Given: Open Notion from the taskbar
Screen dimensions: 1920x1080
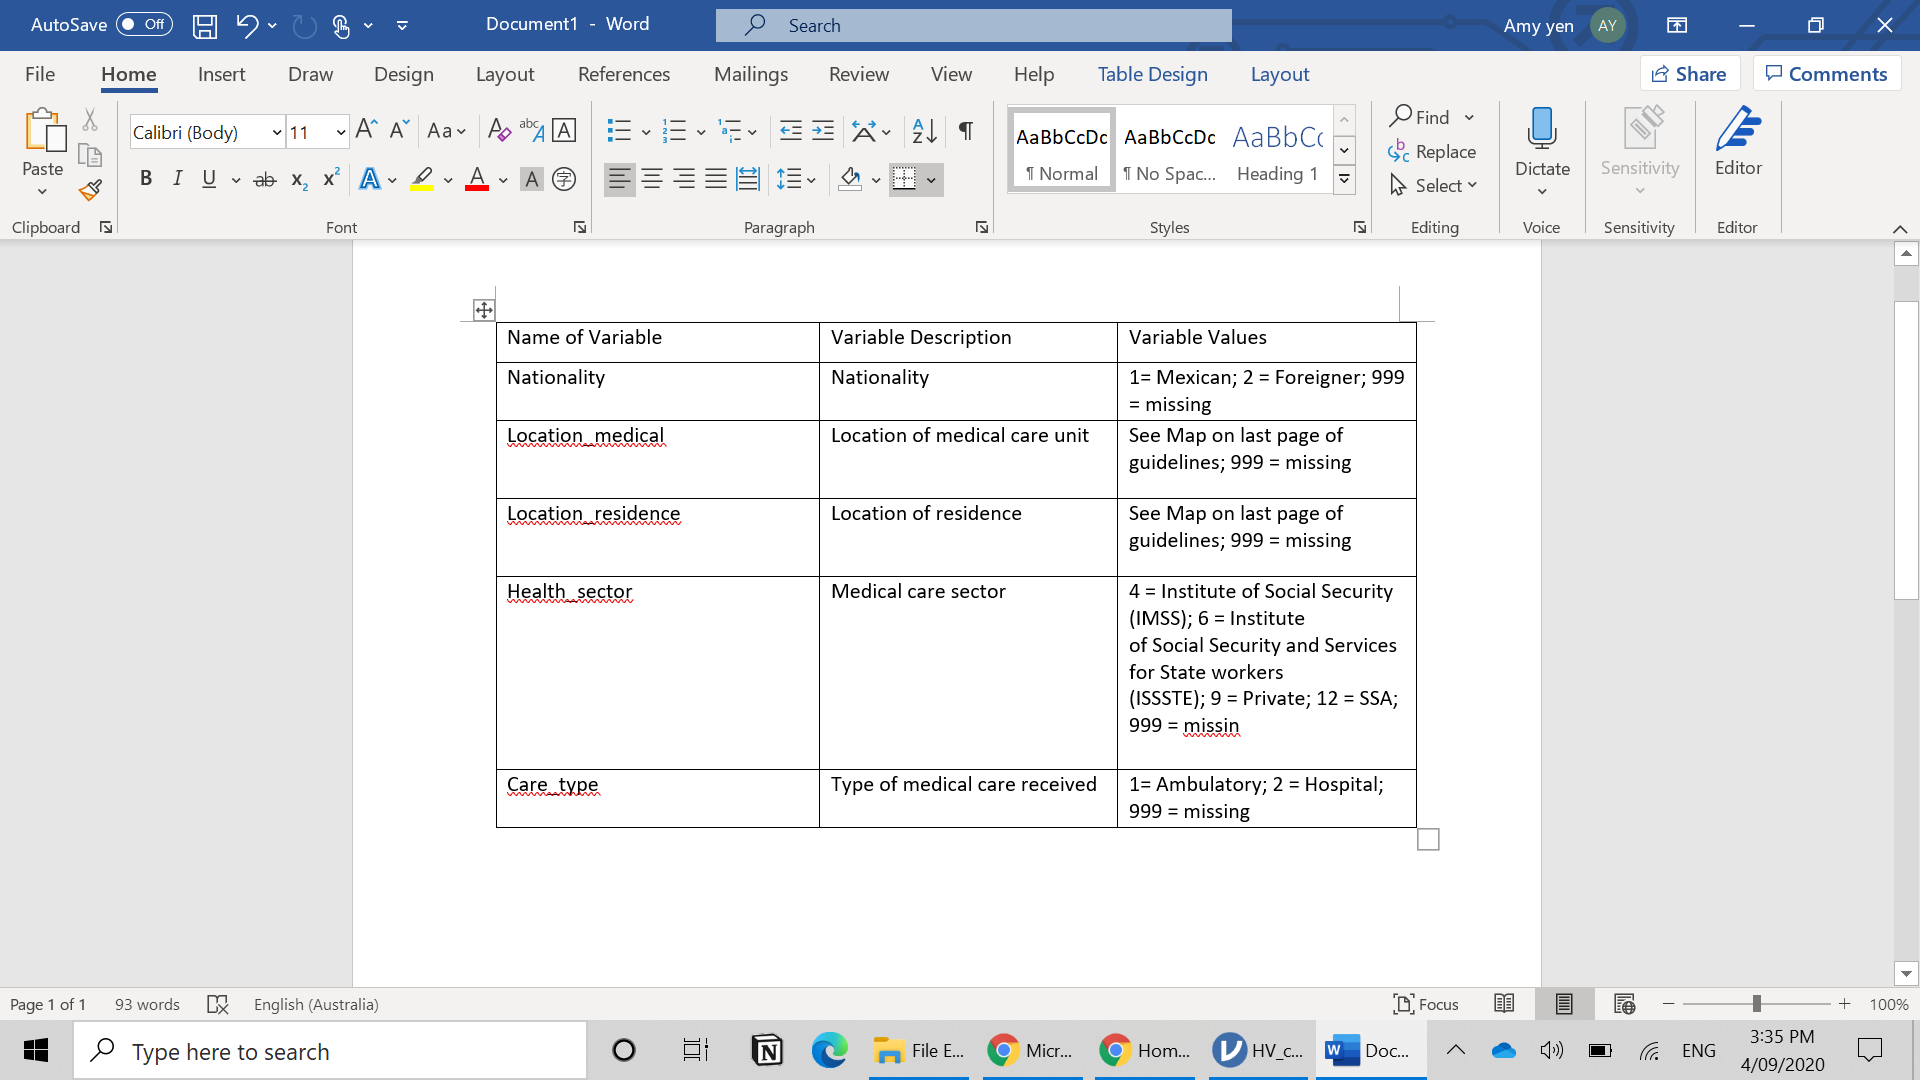Looking at the screenshot, I should tap(766, 1051).
